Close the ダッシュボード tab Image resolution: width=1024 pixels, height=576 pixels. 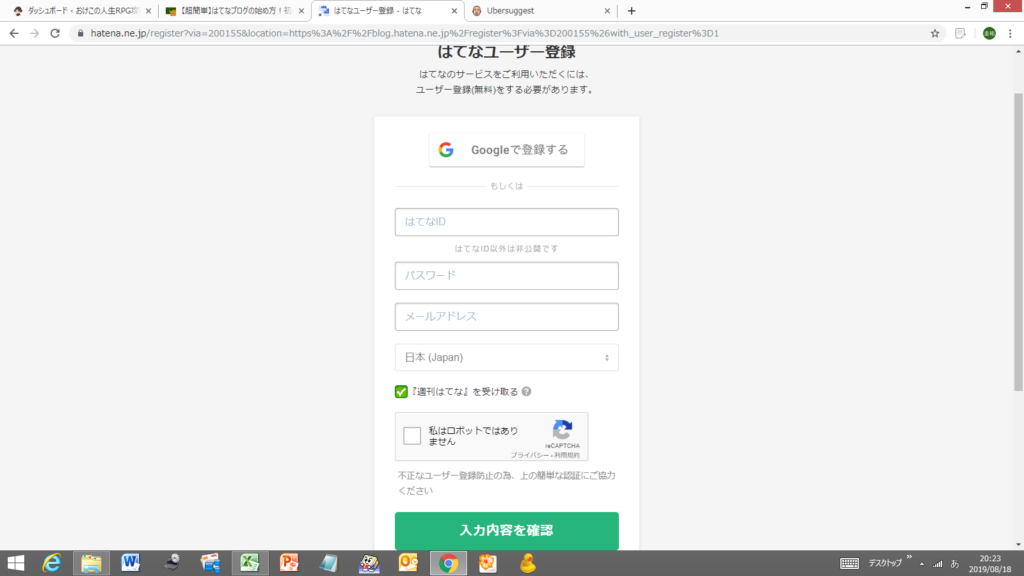(x=148, y=11)
